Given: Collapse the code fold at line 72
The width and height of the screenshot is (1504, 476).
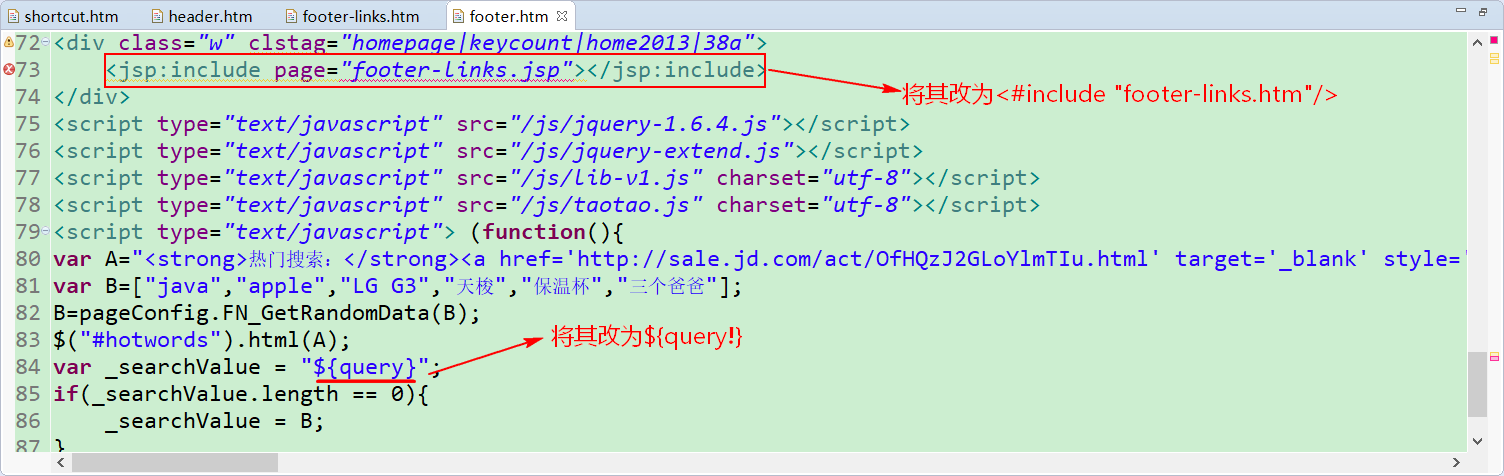Looking at the screenshot, I should (x=46, y=42).
